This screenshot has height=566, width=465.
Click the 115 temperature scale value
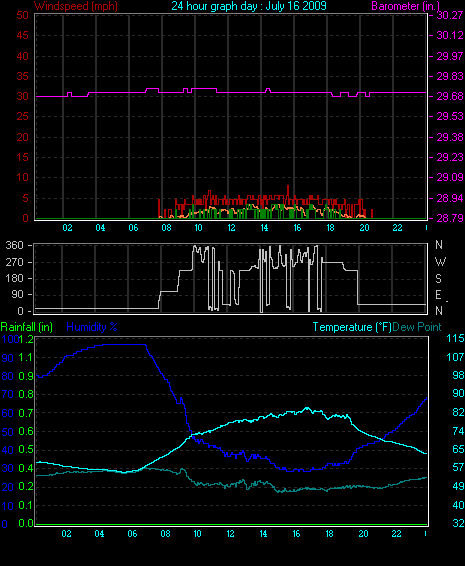click(455, 339)
